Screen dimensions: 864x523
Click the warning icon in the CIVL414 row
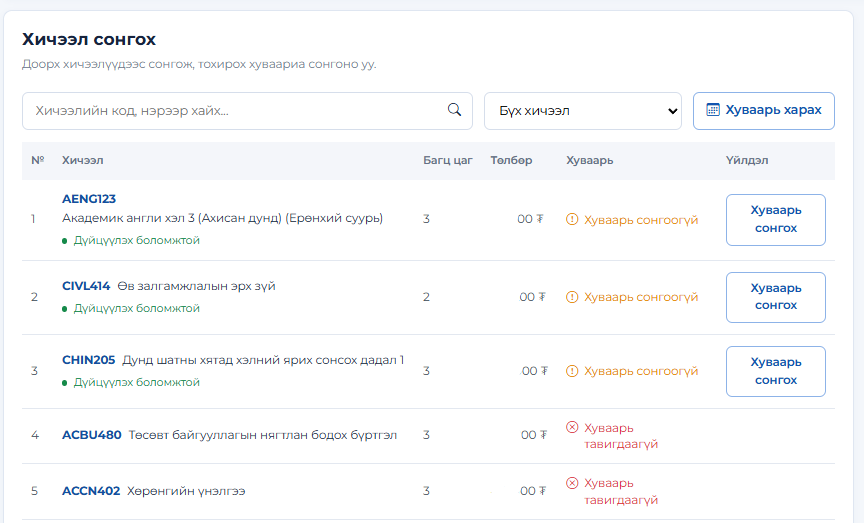(572, 297)
